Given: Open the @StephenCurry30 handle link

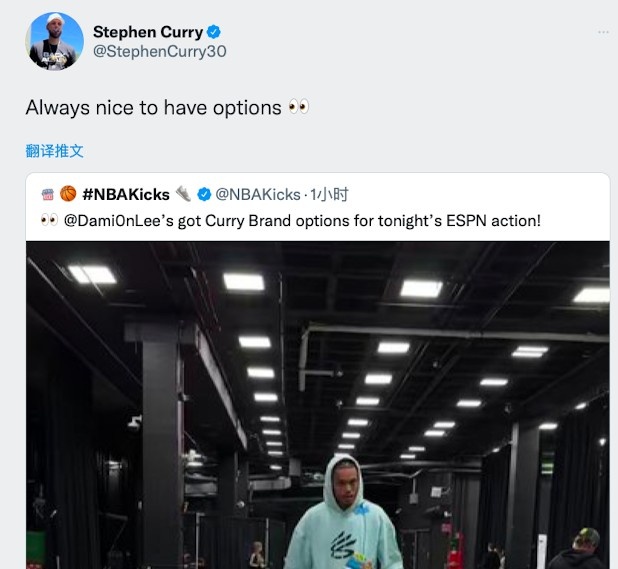Looking at the screenshot, I should click(160, 51).
